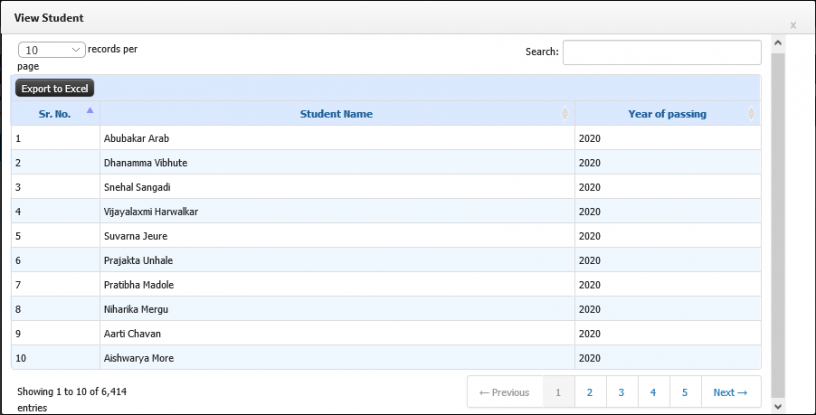Click the scrollbar down arrow

click(778, 406)
